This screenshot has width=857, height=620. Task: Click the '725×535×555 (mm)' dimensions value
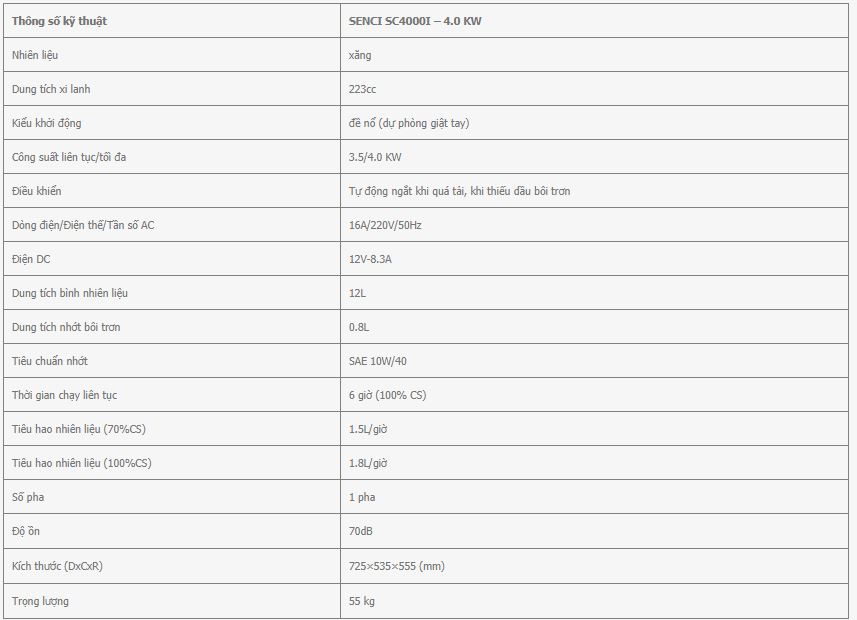(x=397, y=566)
